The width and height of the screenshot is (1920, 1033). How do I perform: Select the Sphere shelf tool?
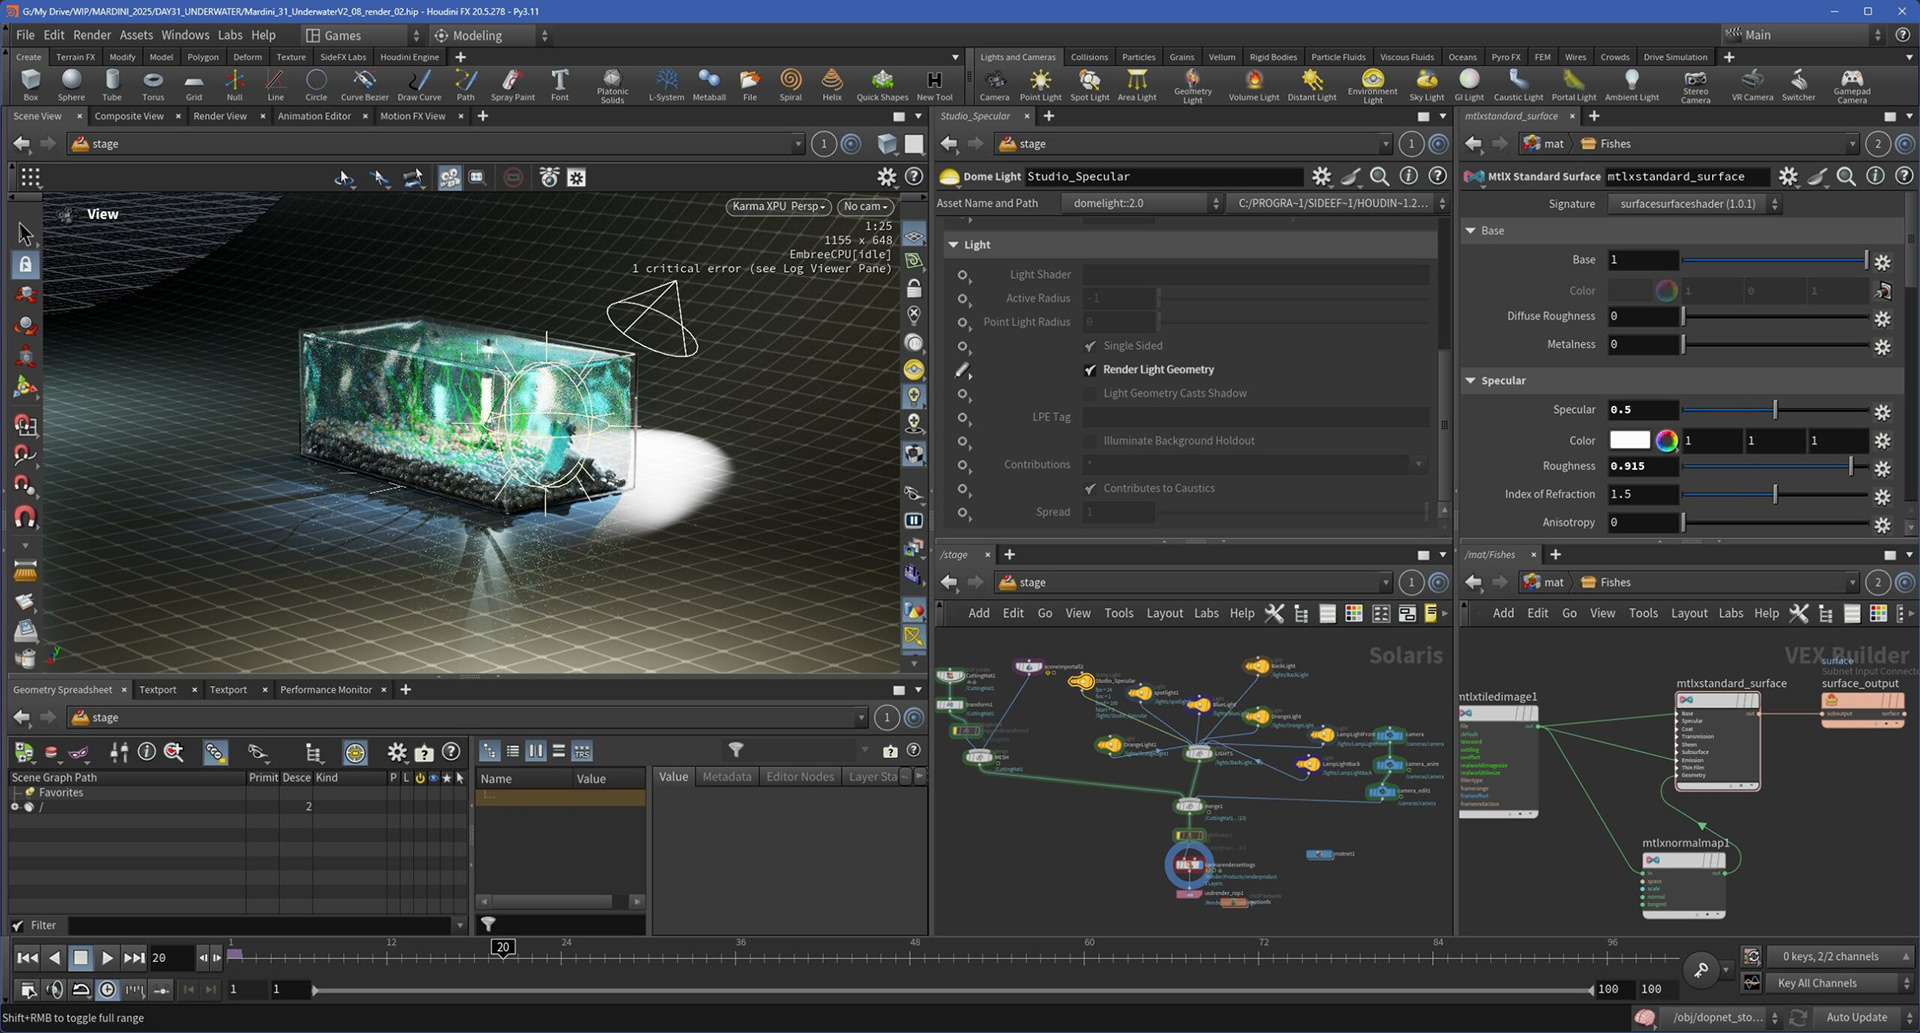[71, 85]
